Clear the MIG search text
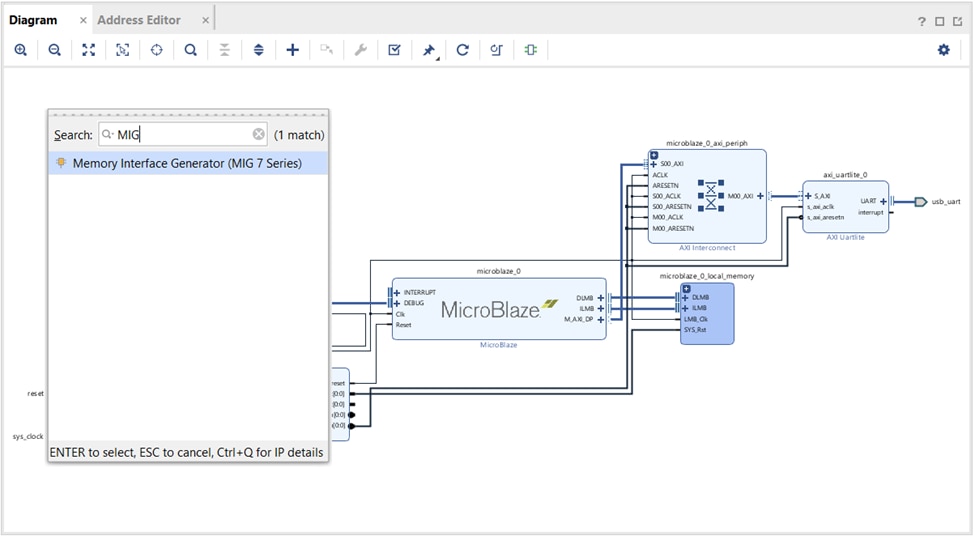Screen dimensions: 975x536 point(259,134)
